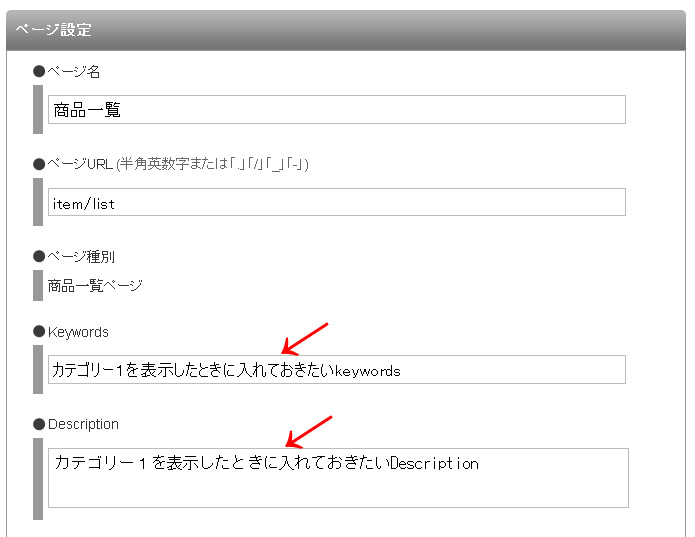695x537 pixels.
Task: Click the ページURL field containing item/list
Action: [x=336, y=202]
